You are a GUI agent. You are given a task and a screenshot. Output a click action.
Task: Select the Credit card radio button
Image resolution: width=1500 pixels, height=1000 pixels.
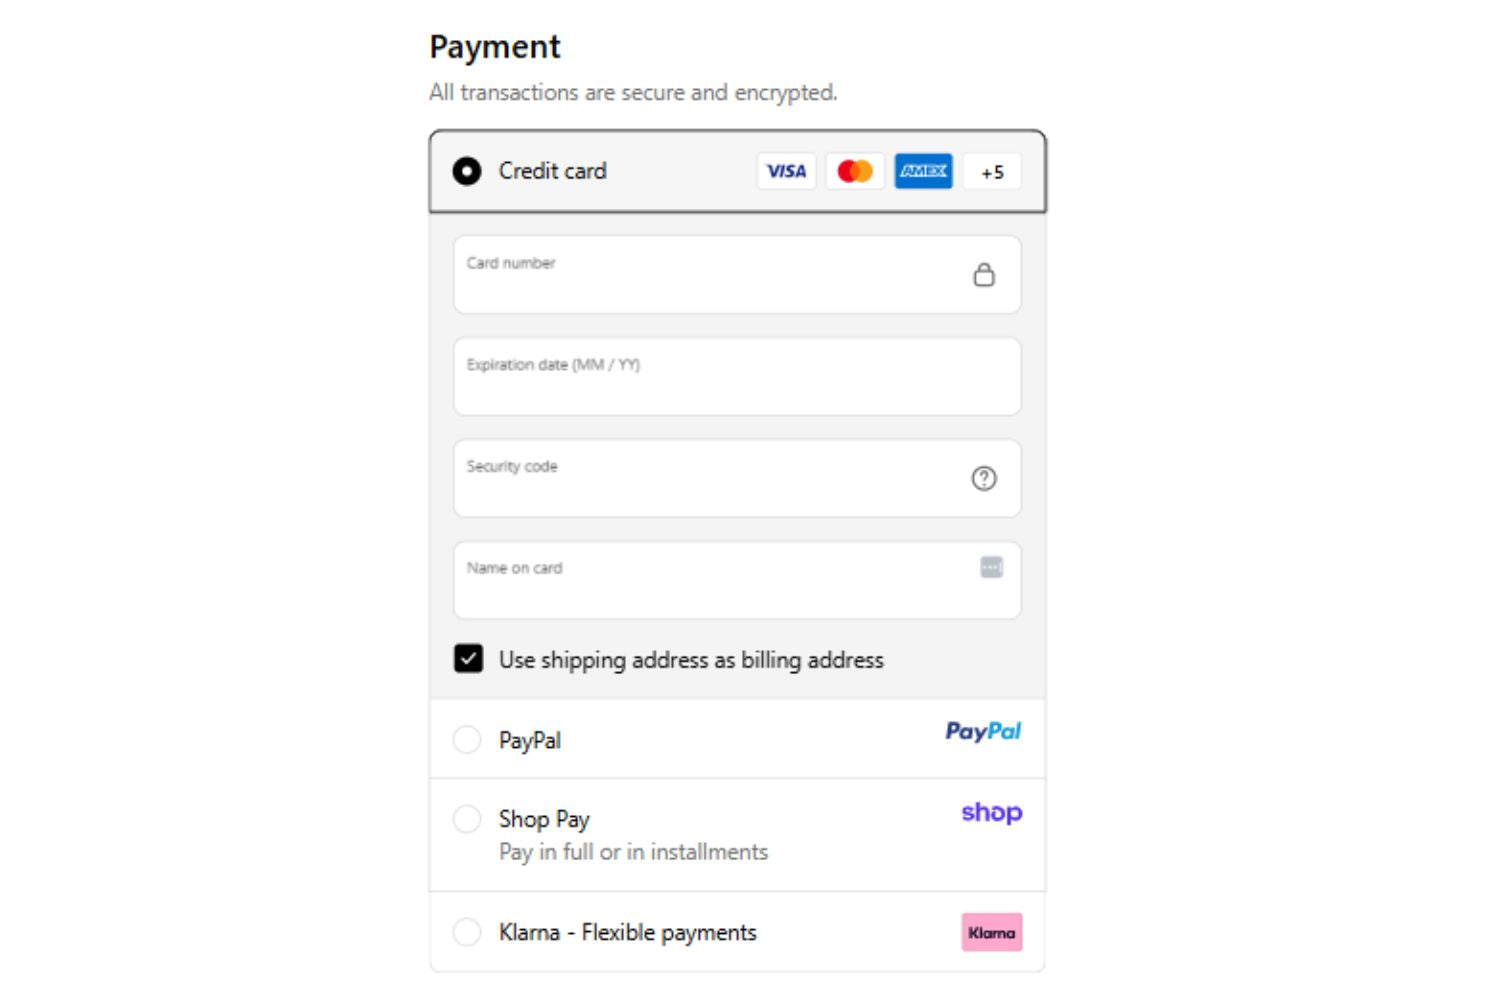coord(467,172)
